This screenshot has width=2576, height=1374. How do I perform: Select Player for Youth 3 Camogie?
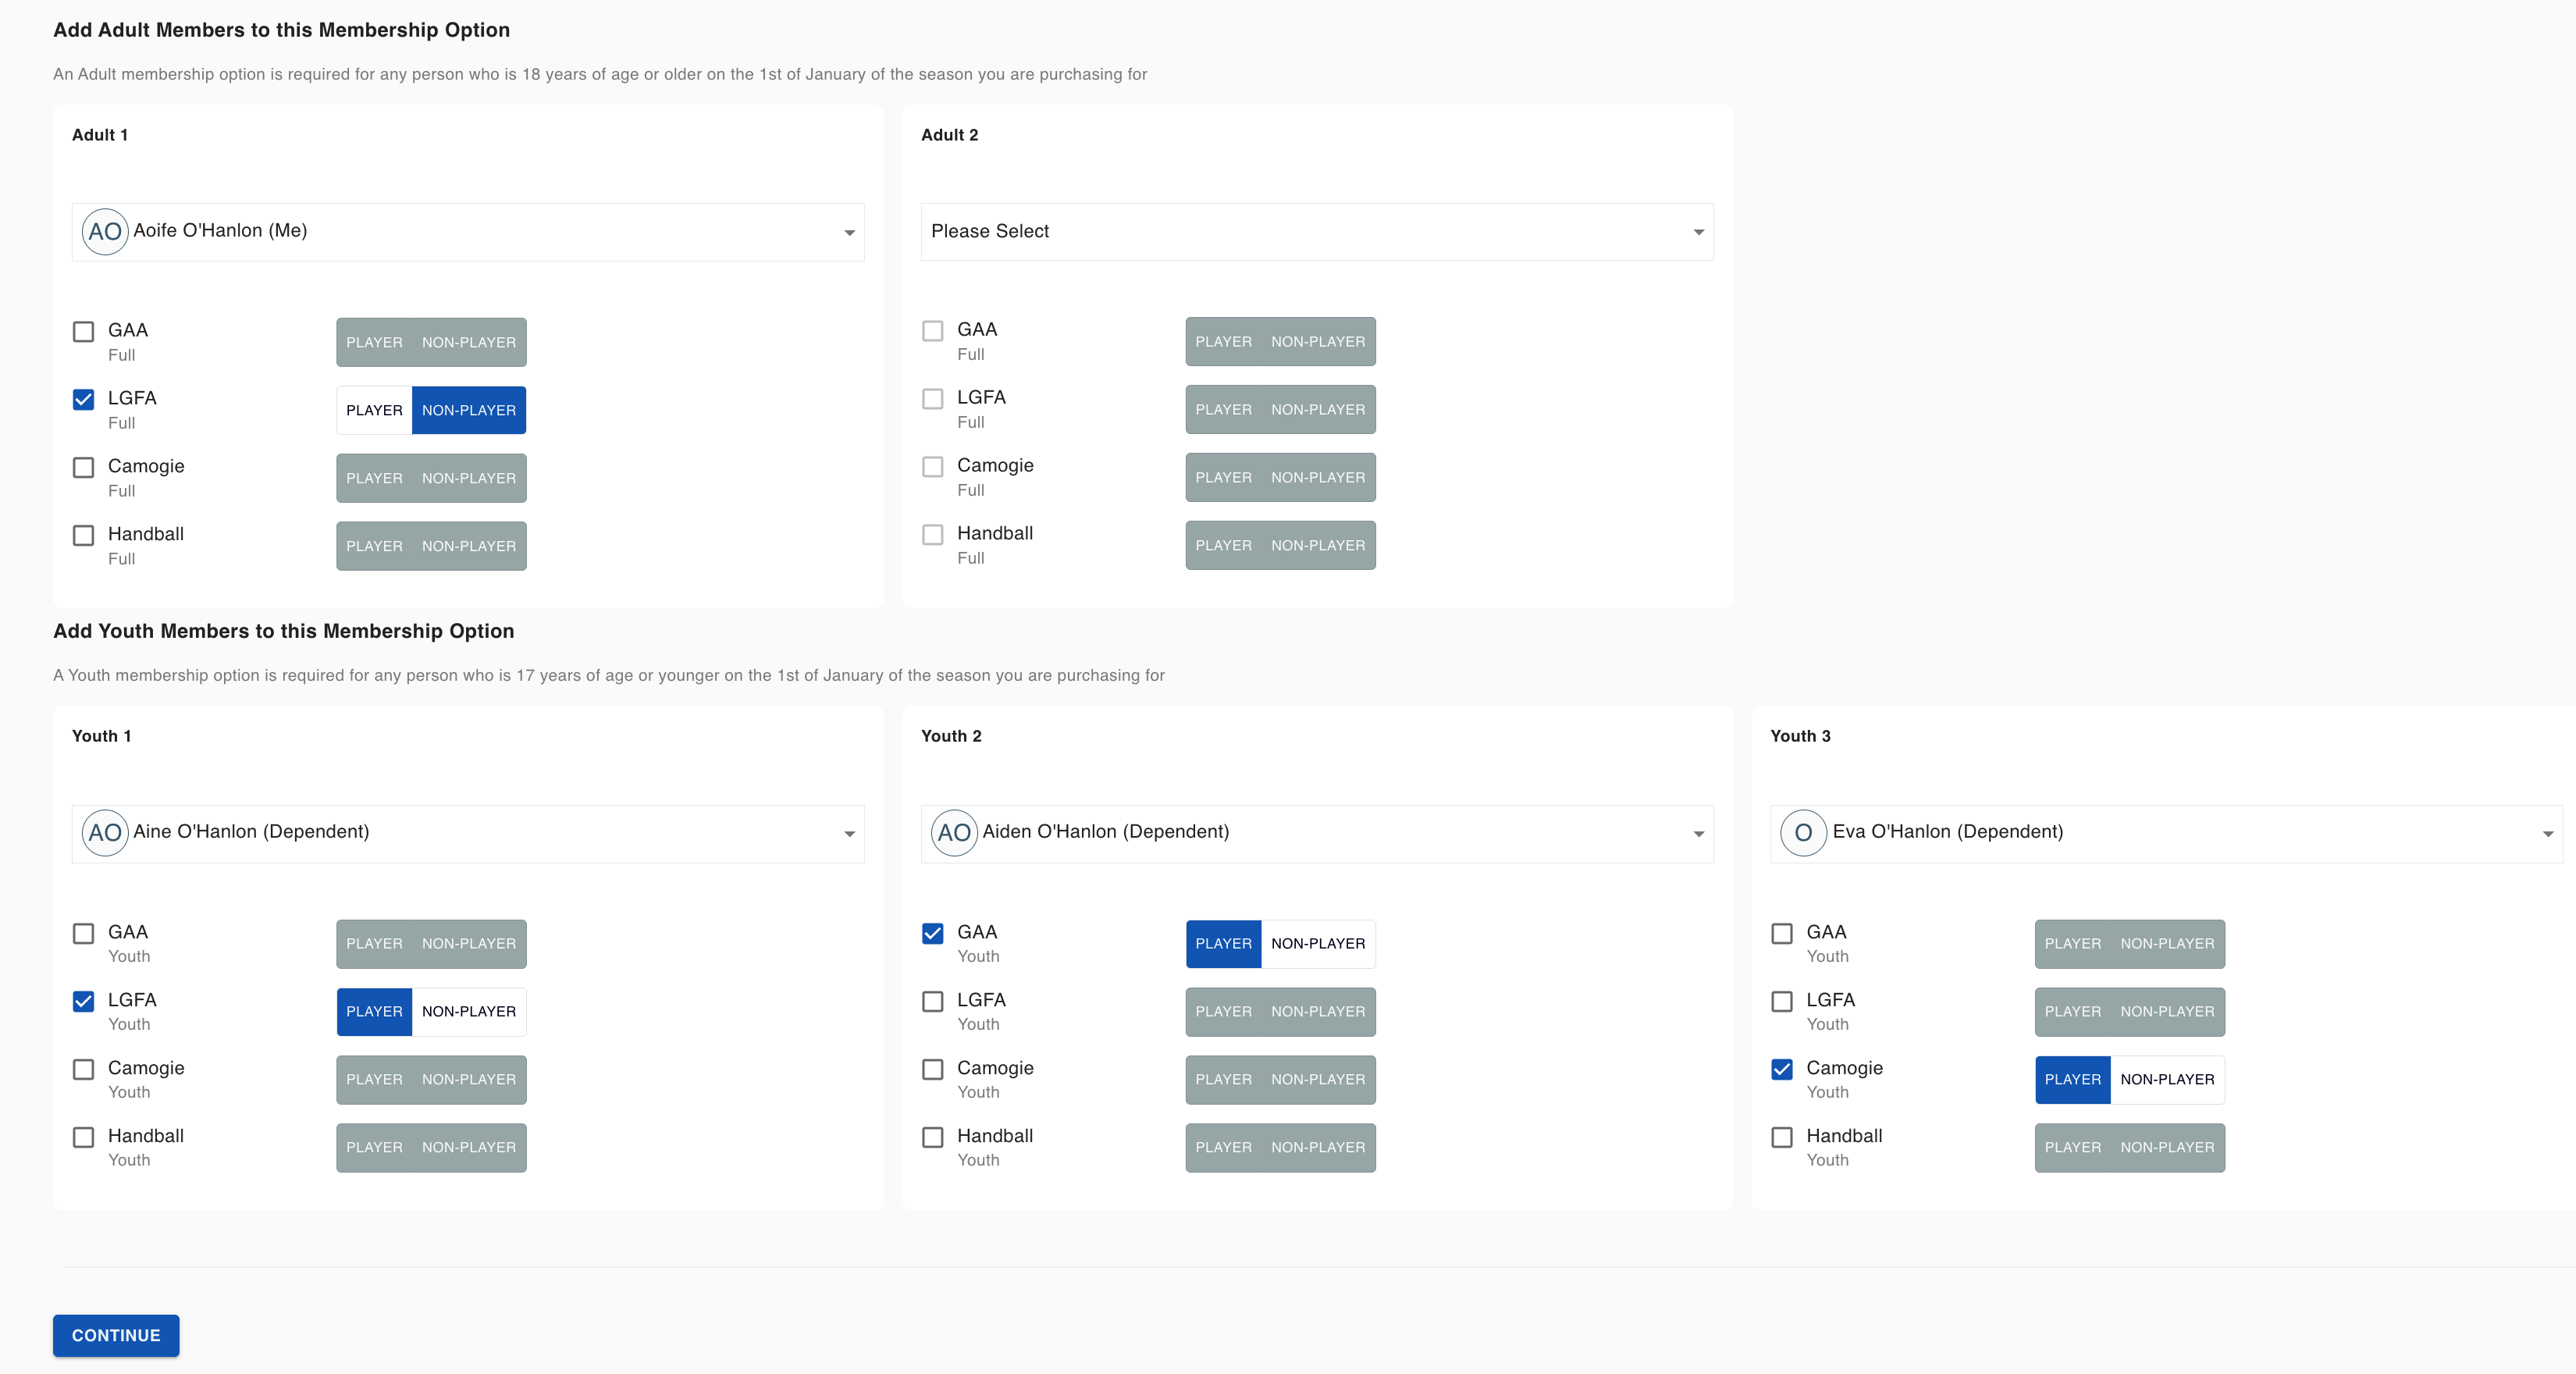[x=2072, y=1080]
